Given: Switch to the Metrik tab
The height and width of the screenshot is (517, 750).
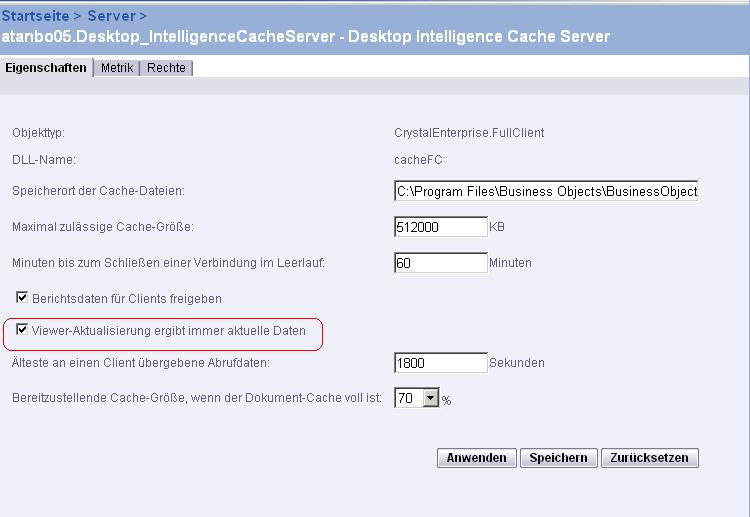Looking at the screenshot, I should click(x=117, y=68).
